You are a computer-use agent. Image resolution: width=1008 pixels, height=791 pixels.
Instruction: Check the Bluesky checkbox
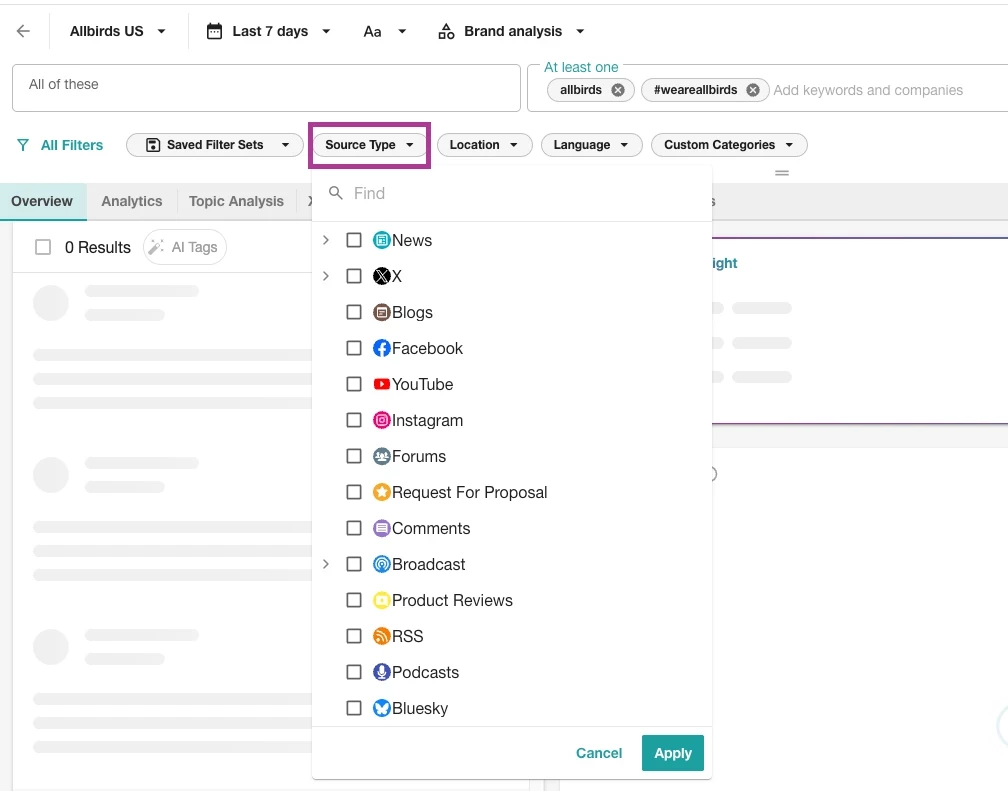354,708
